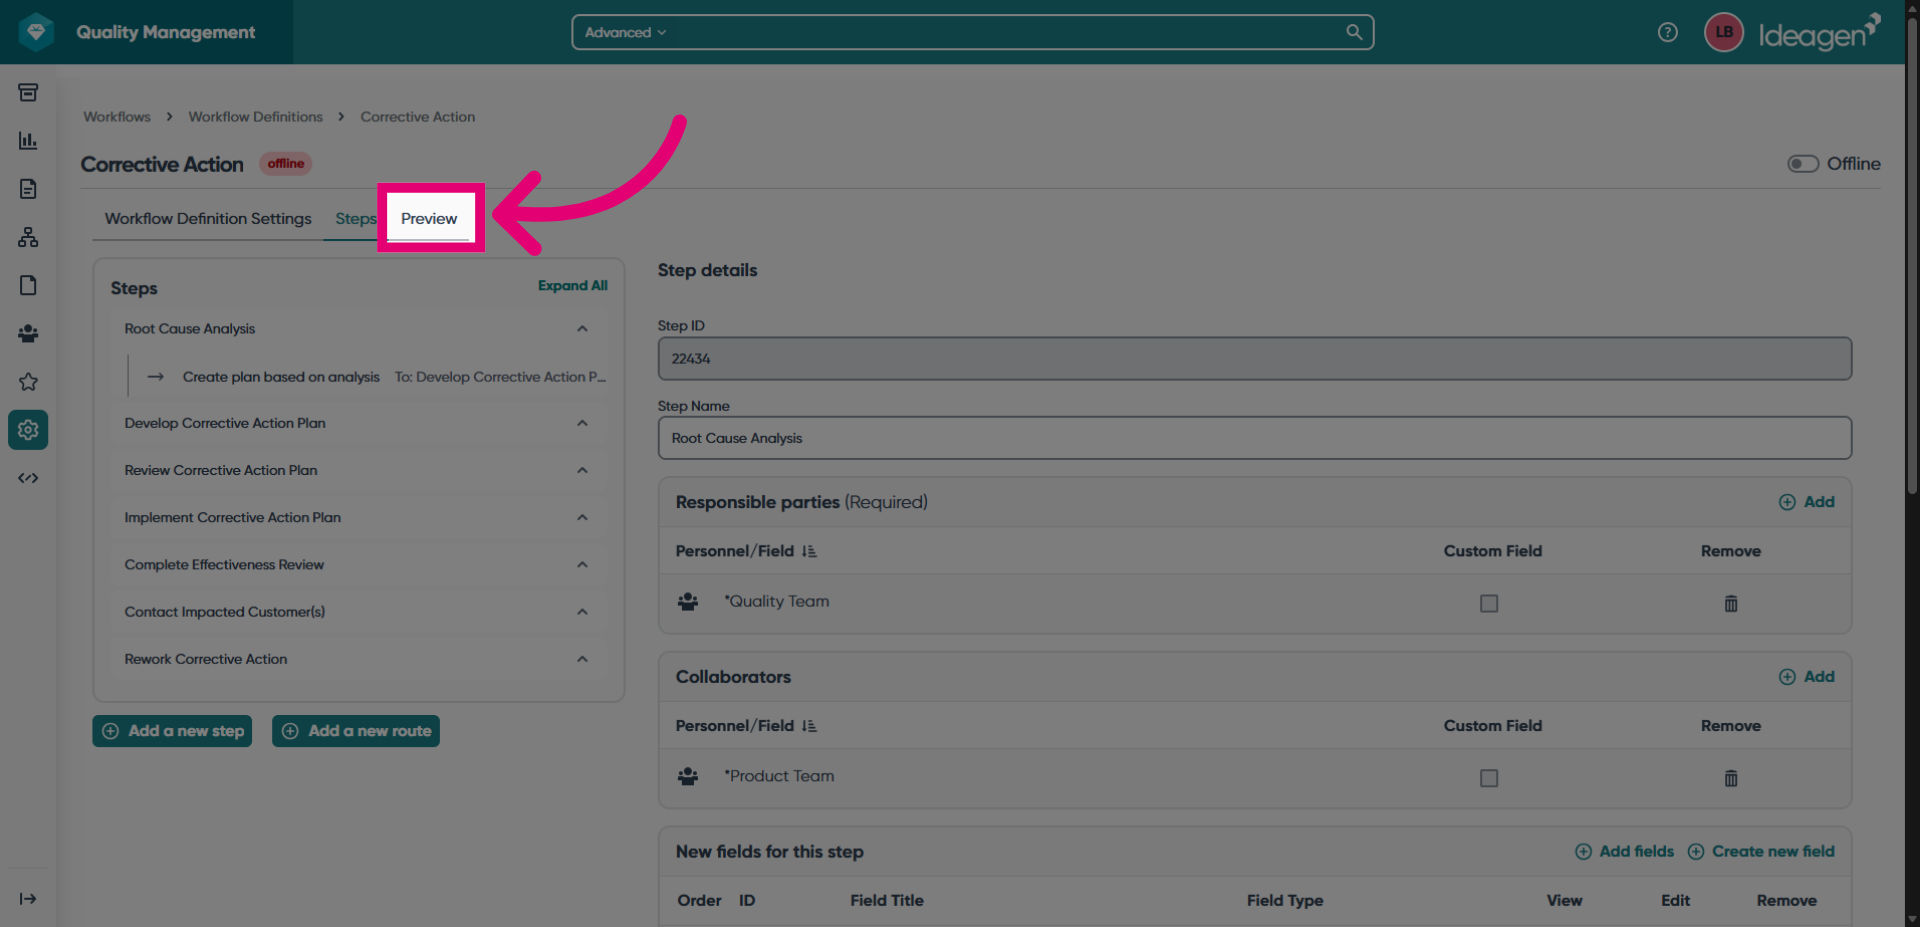Click Expand All steps link

[572, 286]
